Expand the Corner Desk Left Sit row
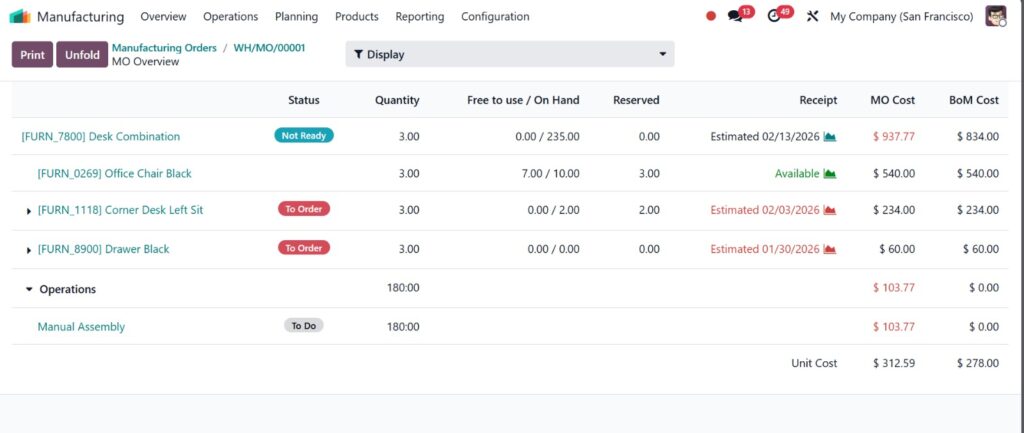This screenshot has height=433, width=1024. [29, 211]
